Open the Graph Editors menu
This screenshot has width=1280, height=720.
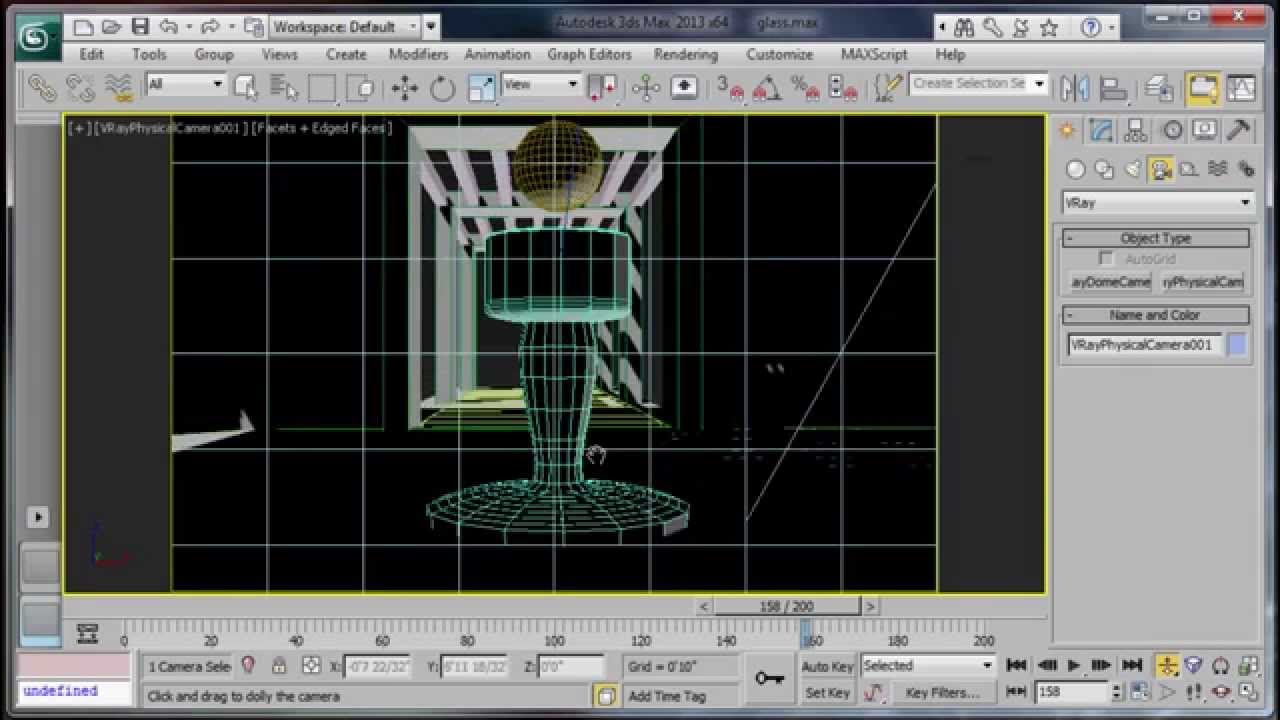589,54
